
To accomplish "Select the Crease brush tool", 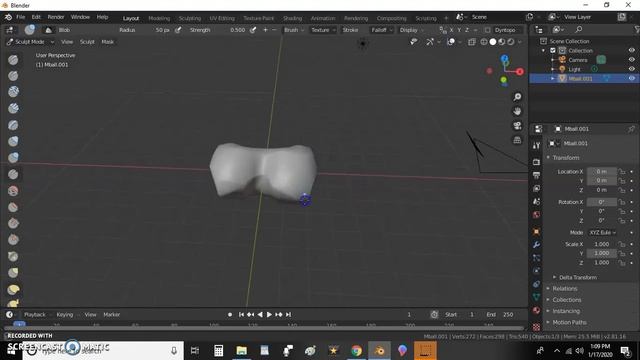I will tap(13, 174).
